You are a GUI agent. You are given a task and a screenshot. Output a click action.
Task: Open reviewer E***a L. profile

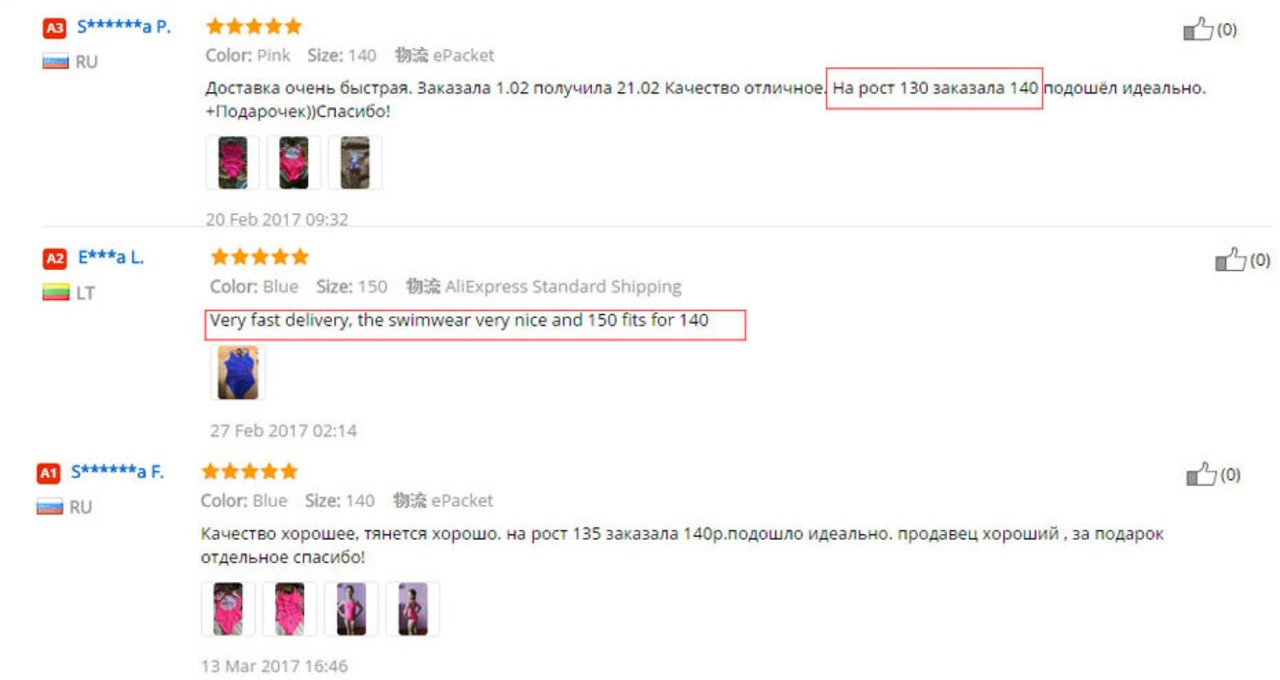click(110, 258)
